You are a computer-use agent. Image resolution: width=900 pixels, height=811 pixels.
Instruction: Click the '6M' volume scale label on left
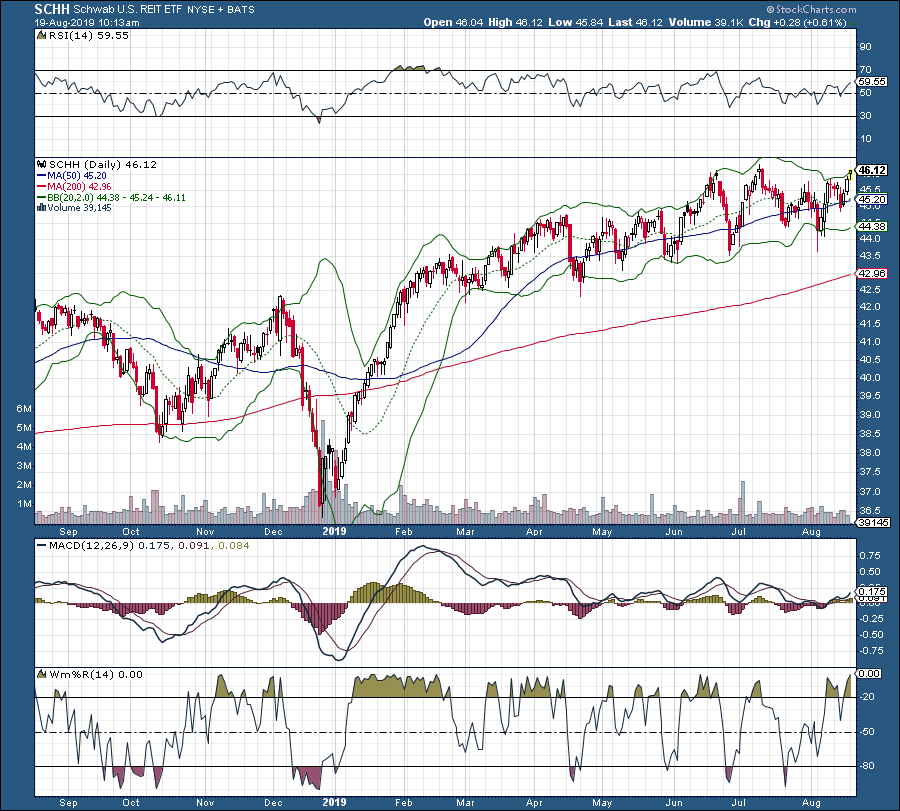coord(24,409)
